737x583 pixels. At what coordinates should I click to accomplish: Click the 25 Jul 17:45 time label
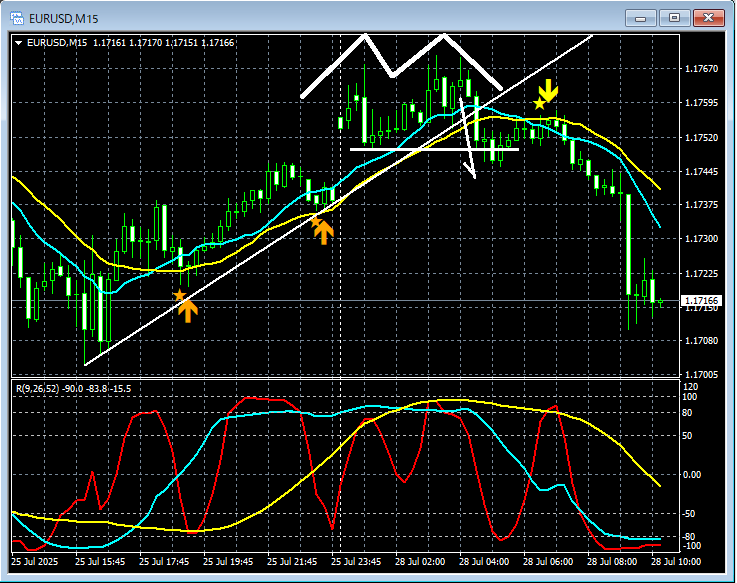click(164, 562)
